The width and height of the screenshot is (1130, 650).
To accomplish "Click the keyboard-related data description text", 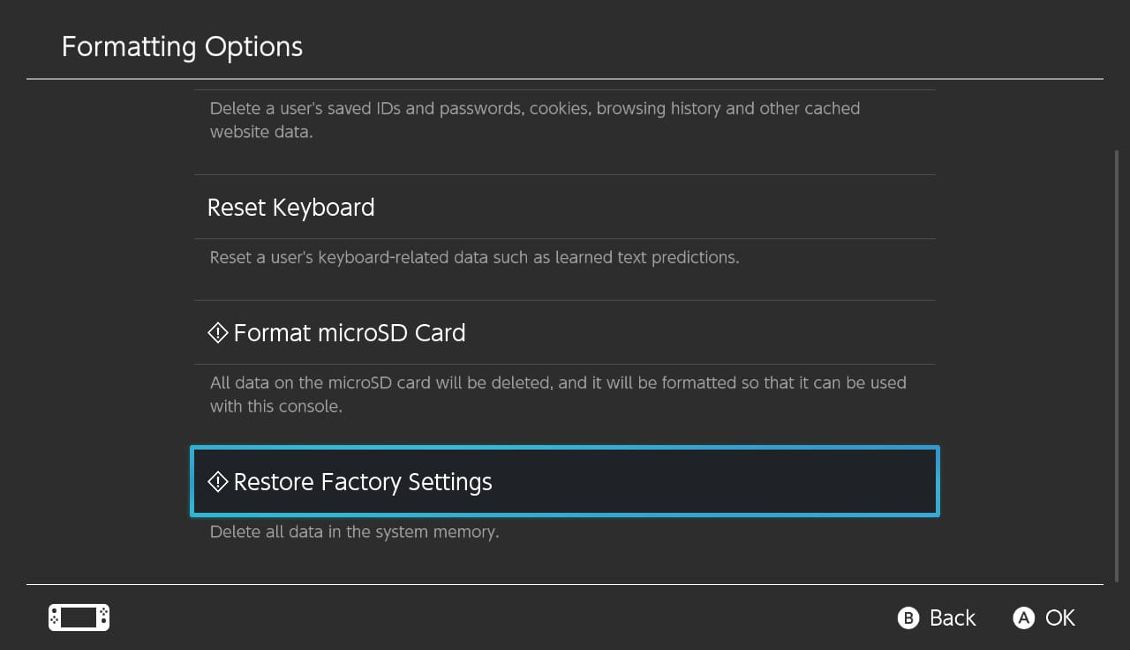I will 473,257.
